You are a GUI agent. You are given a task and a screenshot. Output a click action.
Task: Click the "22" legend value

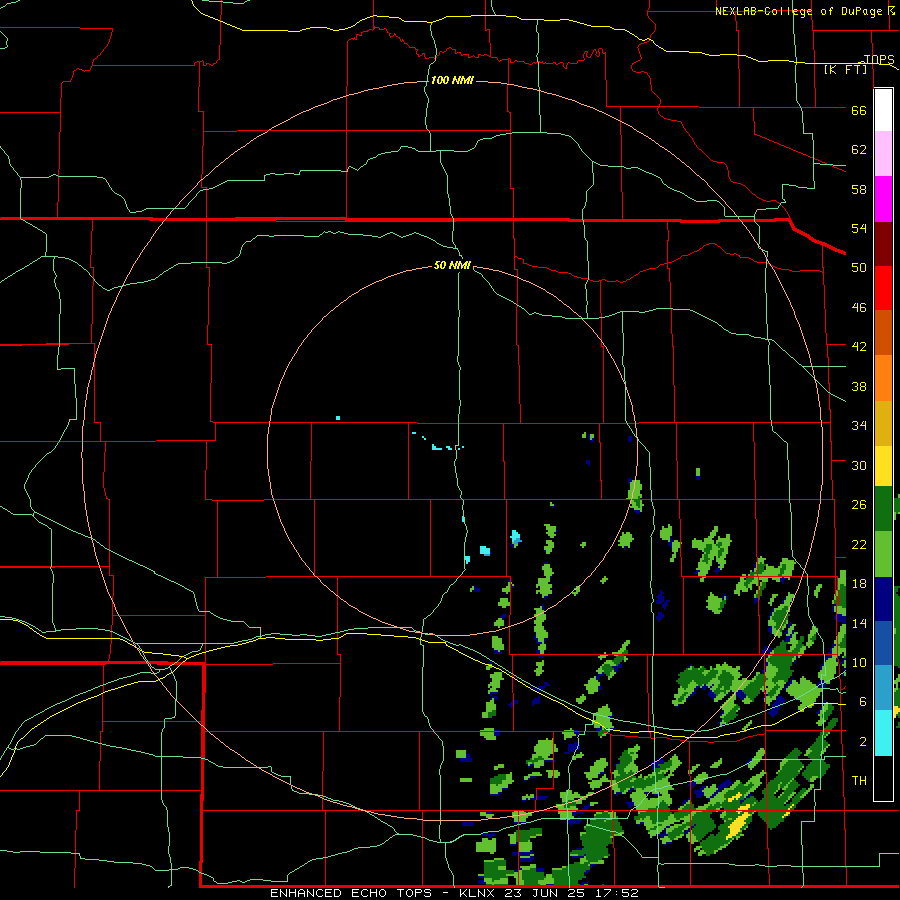point(859,544)
